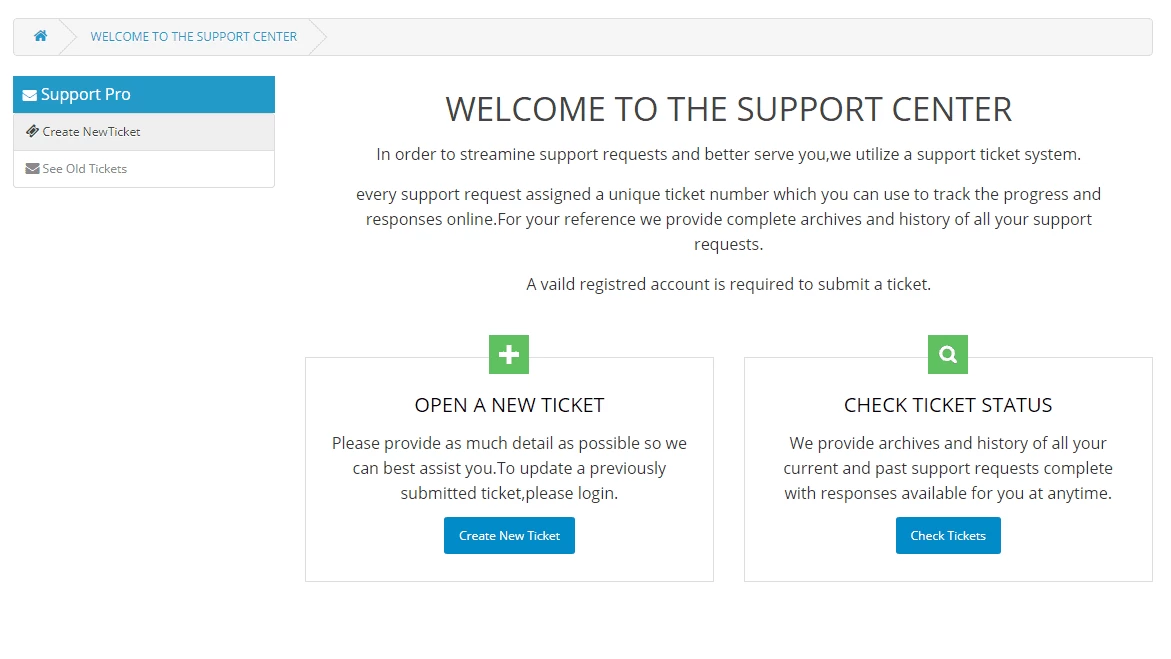
Task: Click the envelope icon beside See Old Tickets
Action: [x=31, y=168]
